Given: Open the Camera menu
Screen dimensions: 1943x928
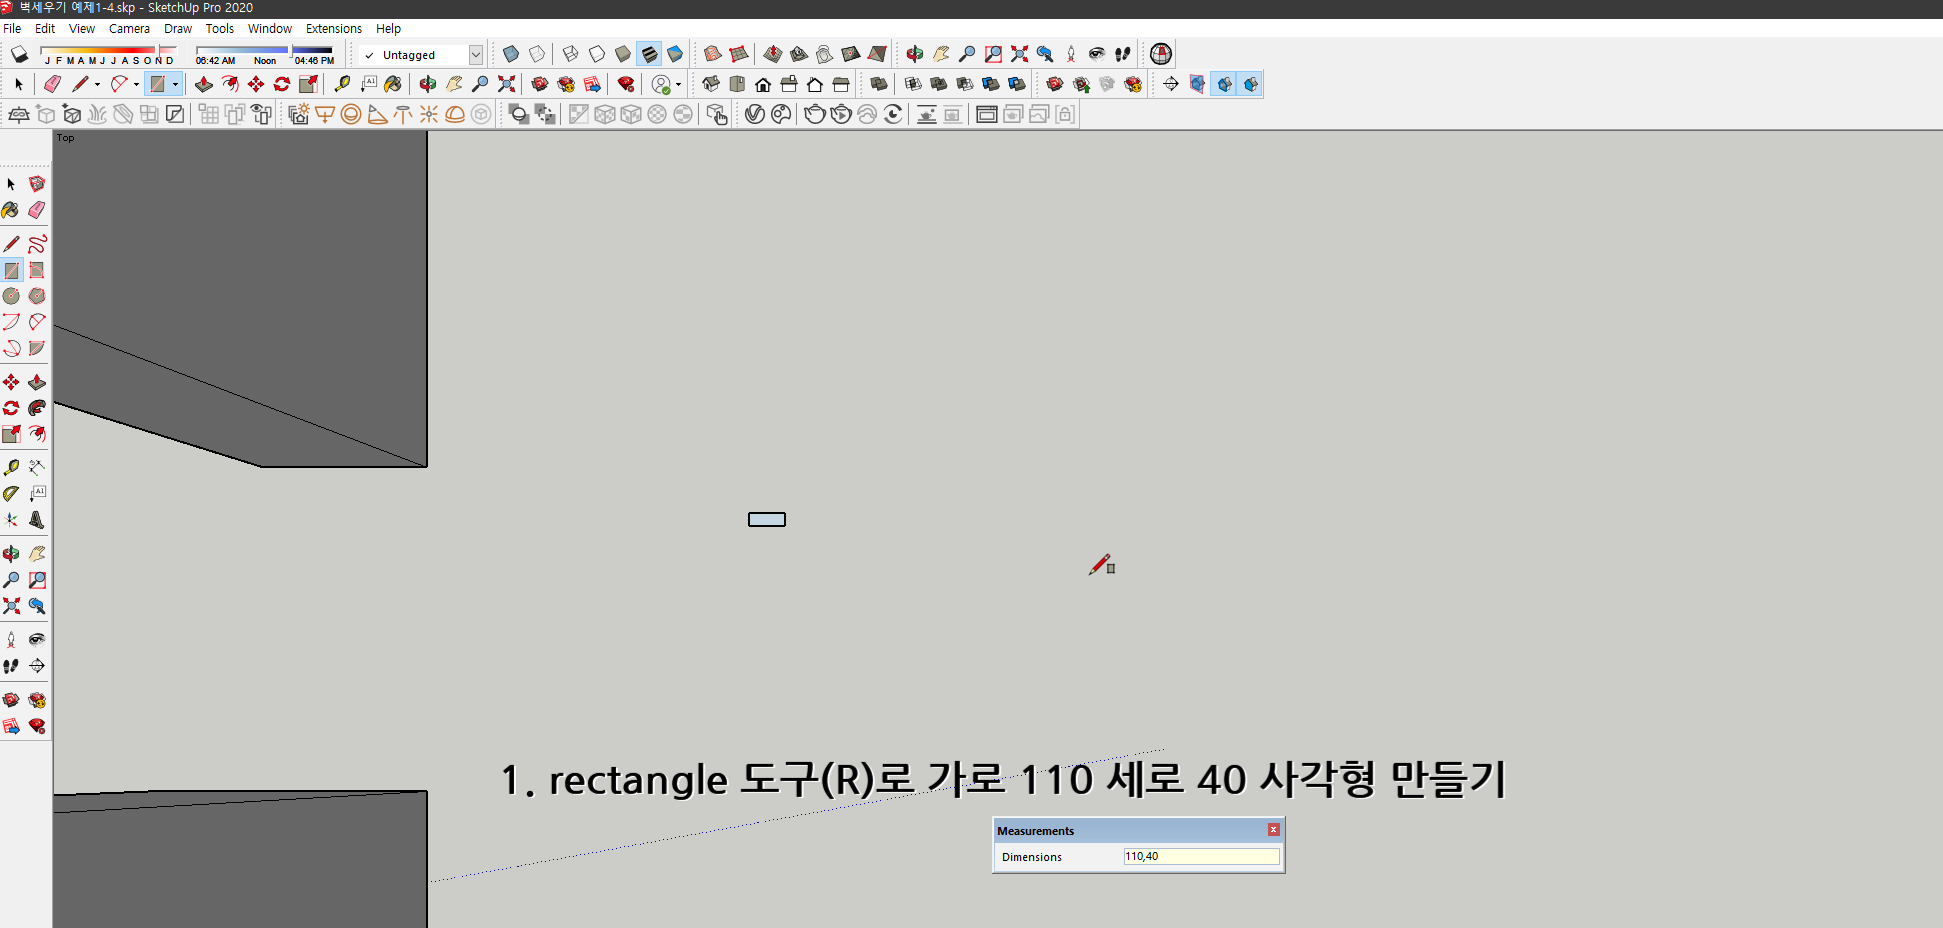Looking at the screenshot, I should click(x=129, y=28).
